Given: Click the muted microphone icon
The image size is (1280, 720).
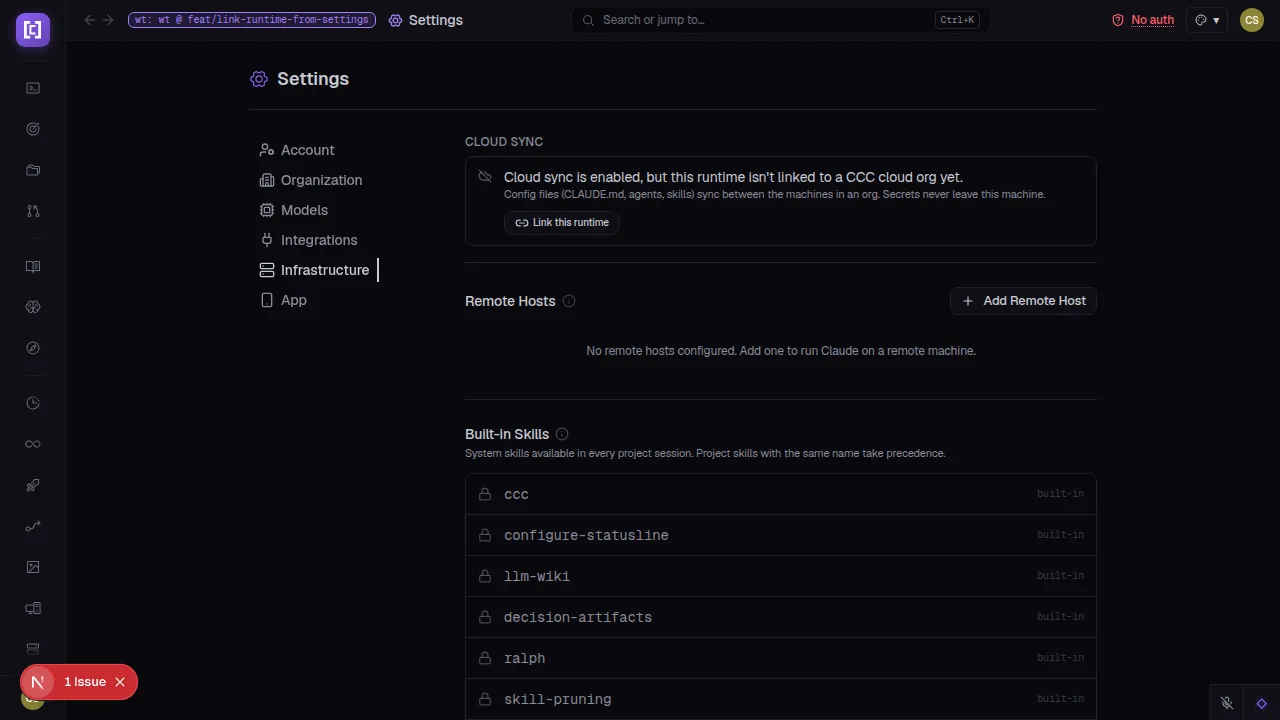Looking at the screenshot, I should (x=1227, y=703).
